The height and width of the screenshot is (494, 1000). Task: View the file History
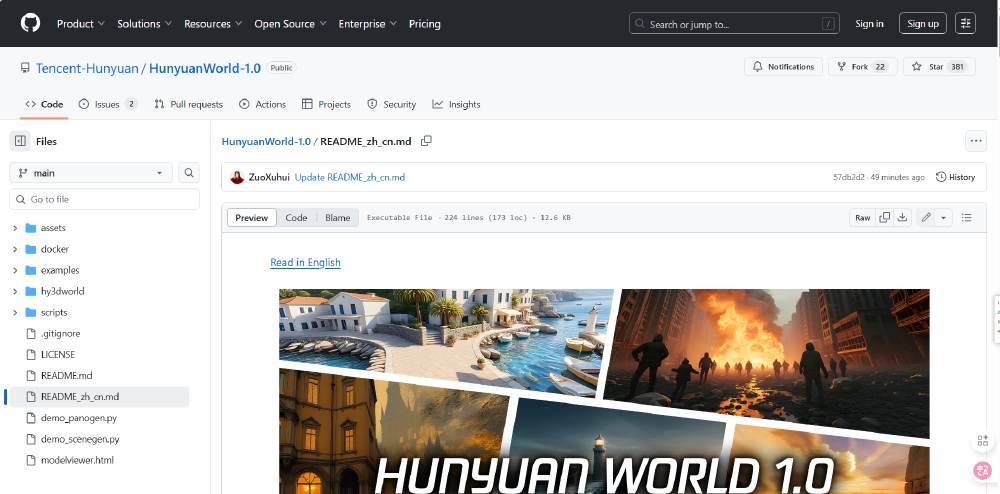click(955, 177)
